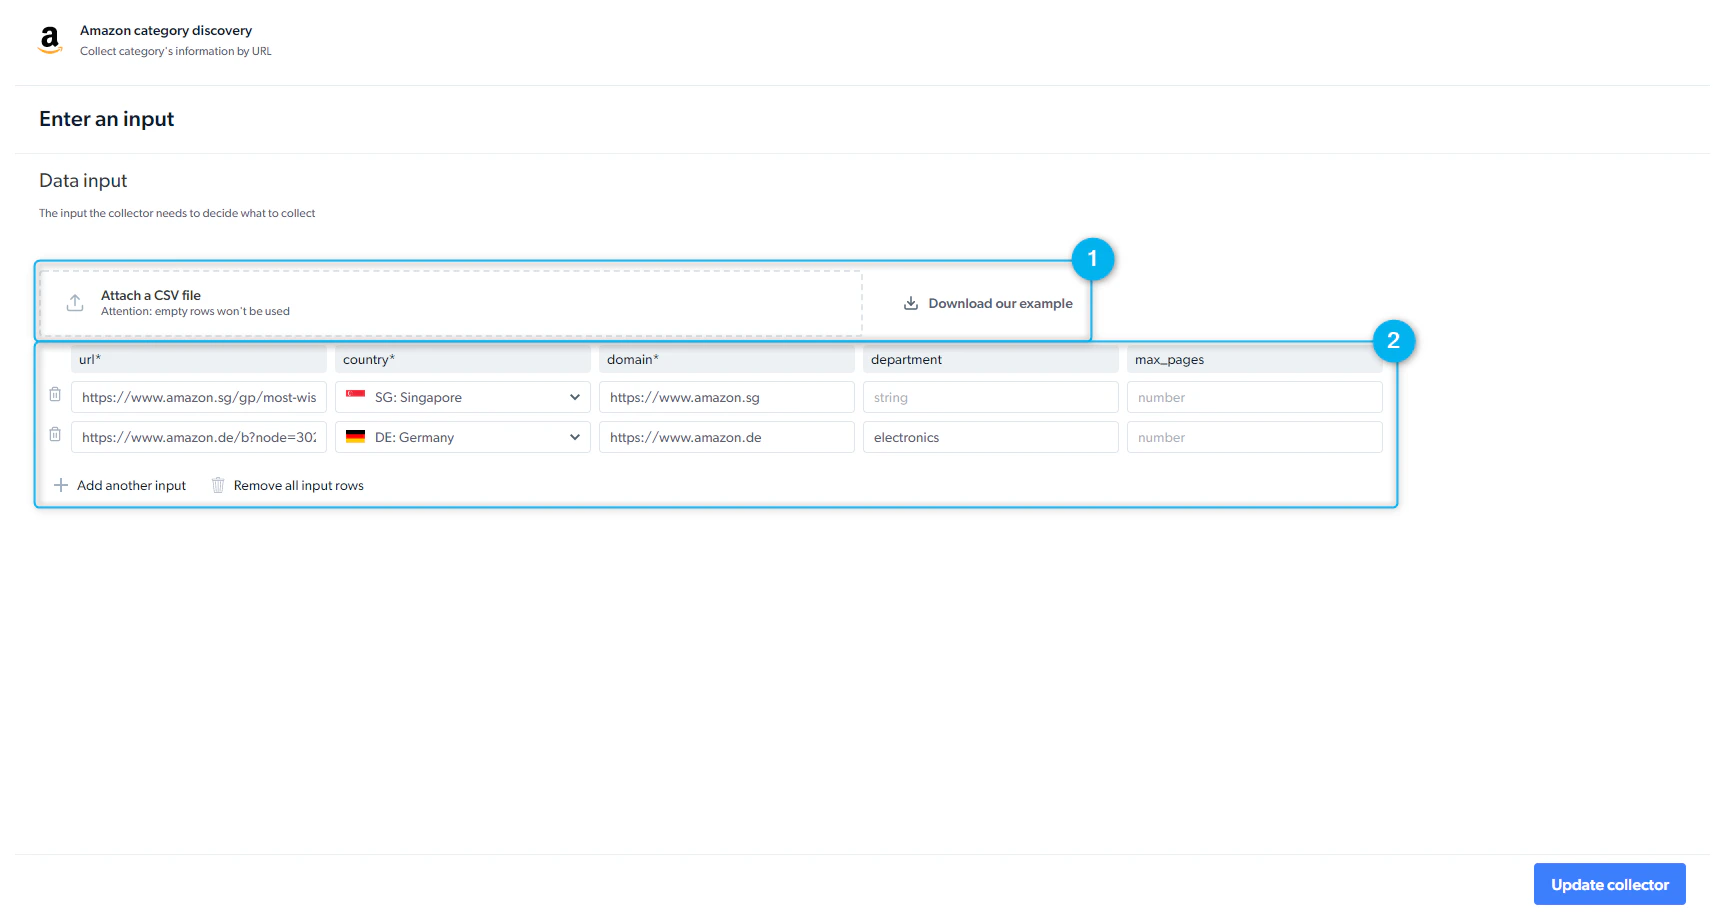1735x912 pixels.
Task: Click Collect category's information by URL text
Action: pos(176,51)
